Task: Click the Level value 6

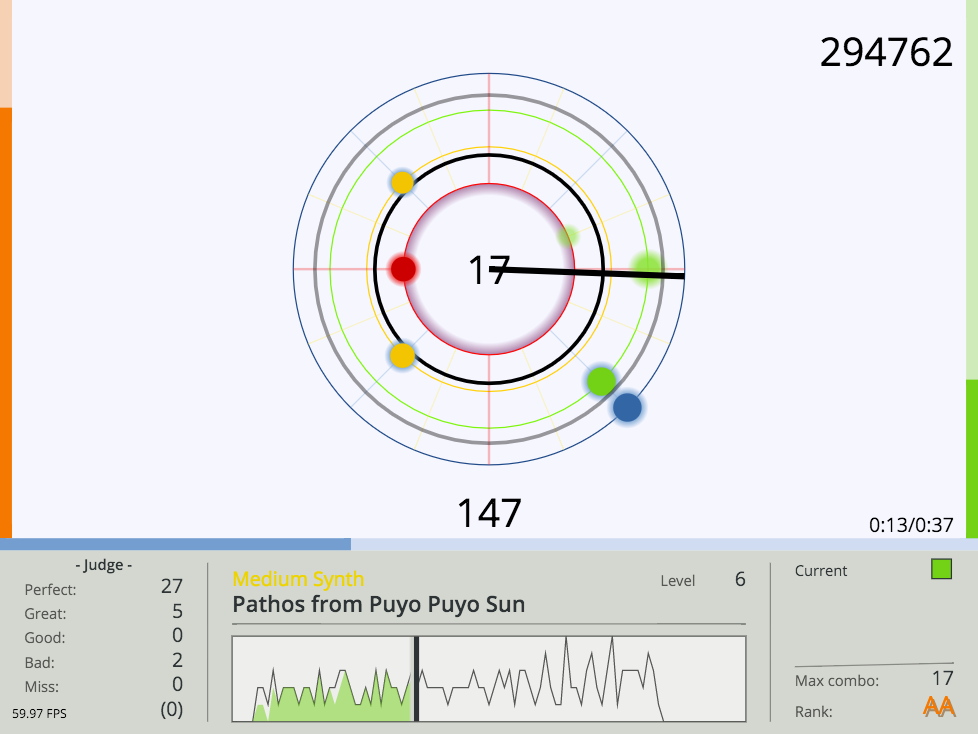Action: pos(740,579)
